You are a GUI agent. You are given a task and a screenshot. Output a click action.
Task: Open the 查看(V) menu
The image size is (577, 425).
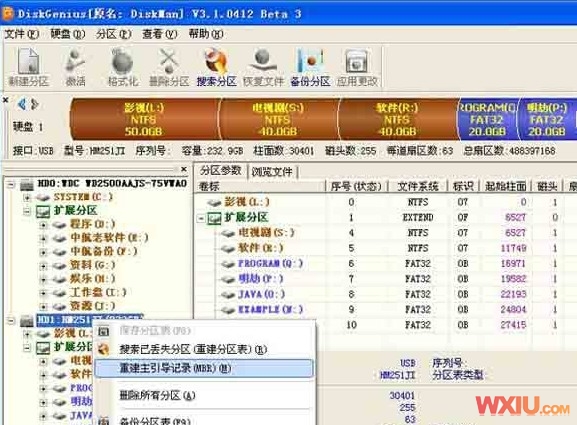tap(160, 34)
